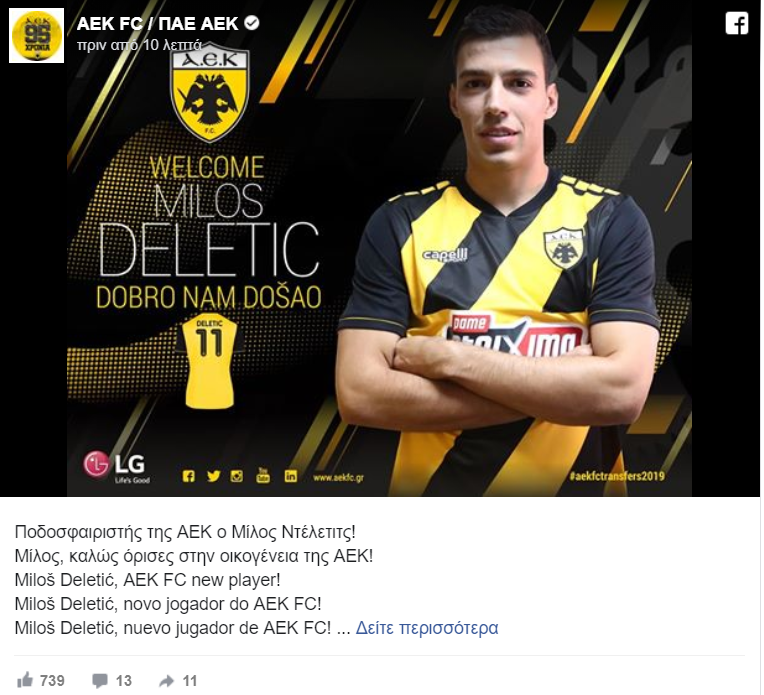The image size is (764, 695).
Task: Click the verified badge next to ΠΑΕ ΑΕΚ
Action: pos(251,23)
